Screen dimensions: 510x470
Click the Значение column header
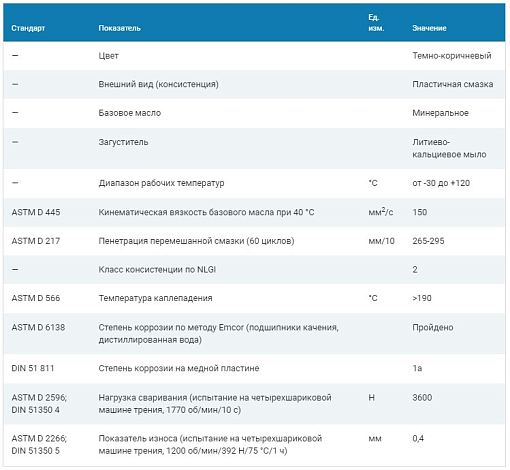429,28
